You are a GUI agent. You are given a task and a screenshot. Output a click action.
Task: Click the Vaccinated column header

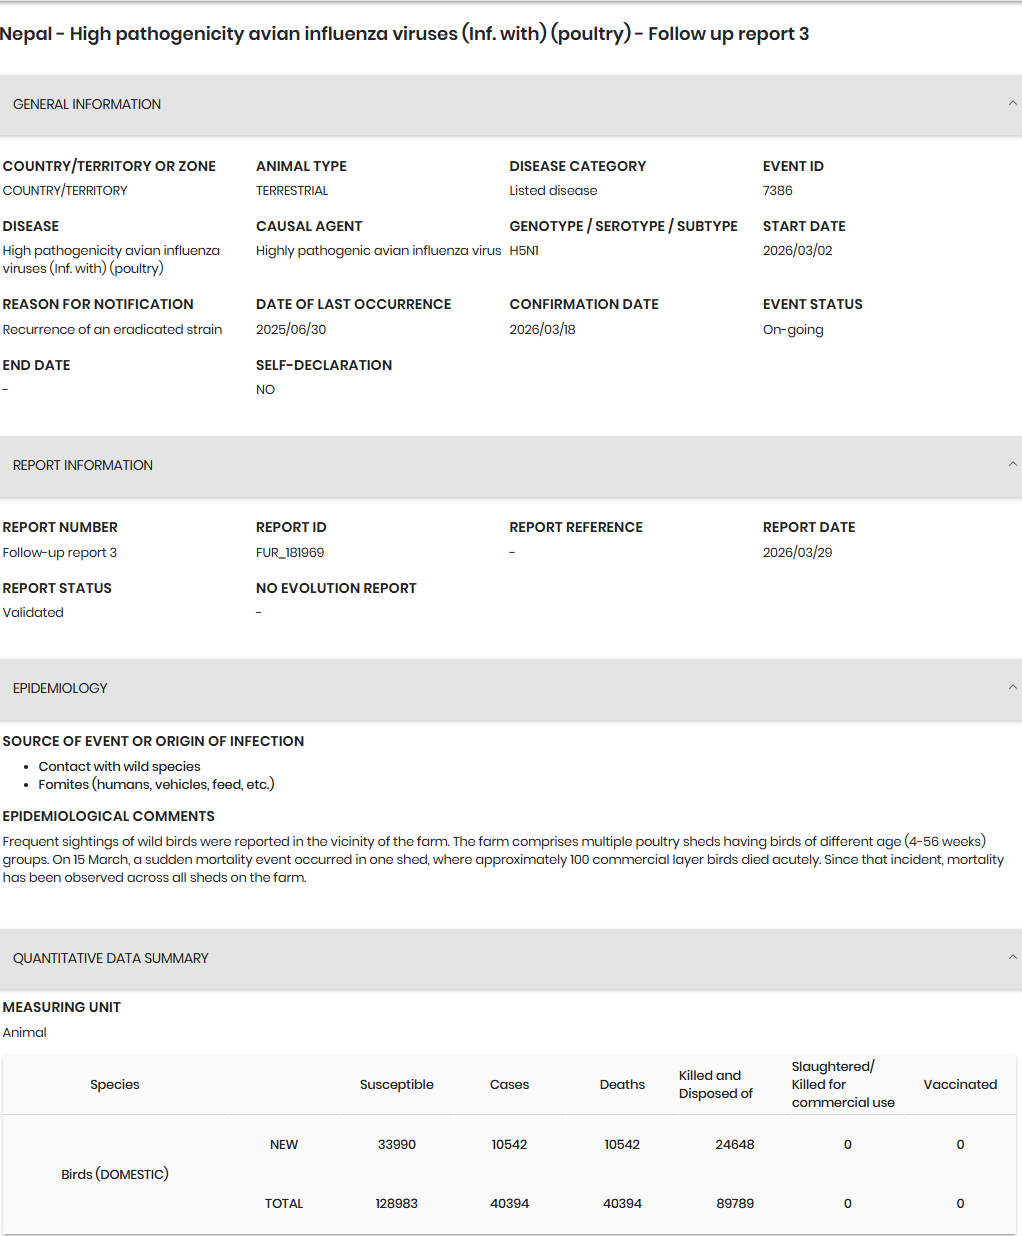coord(960,1084)
